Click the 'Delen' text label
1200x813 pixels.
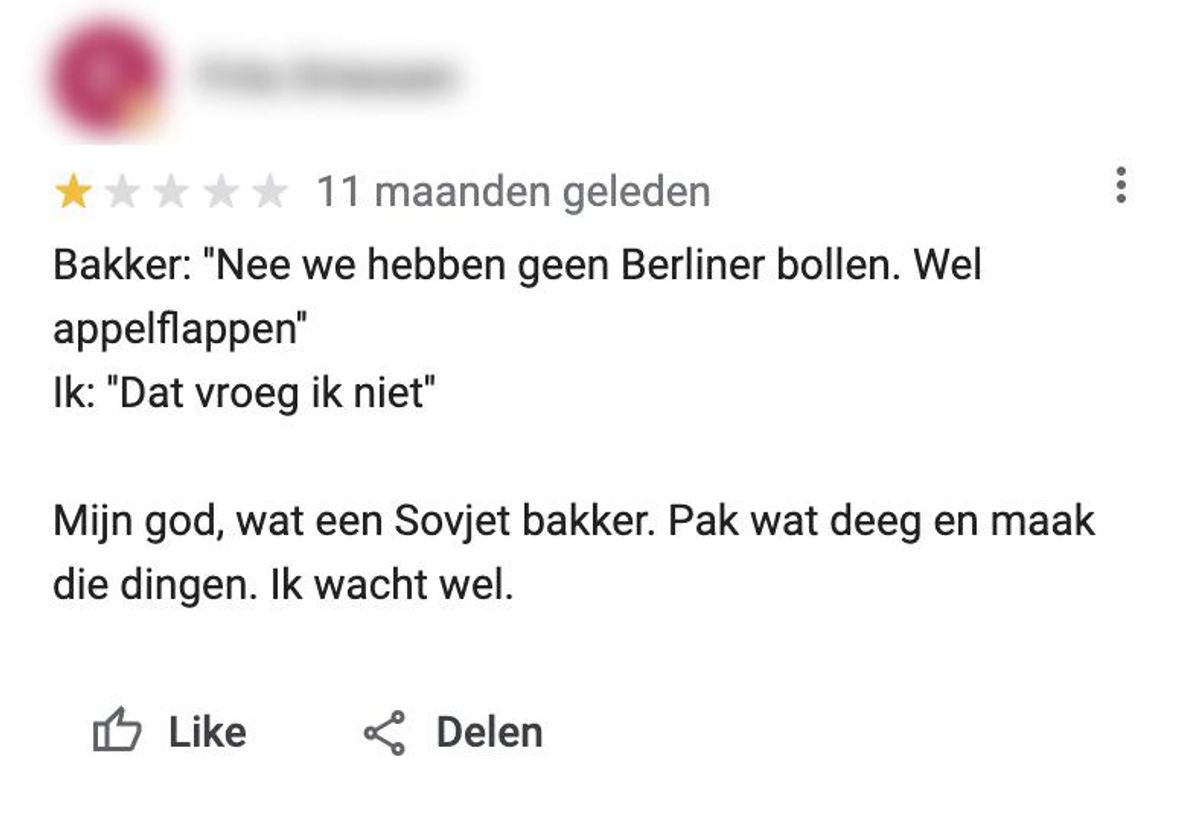point(489,733)
